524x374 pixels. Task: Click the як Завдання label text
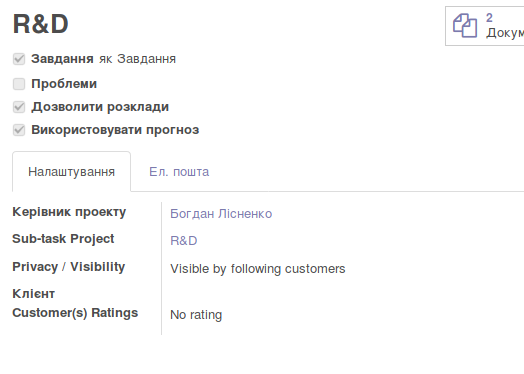click(x=137, y=59)
